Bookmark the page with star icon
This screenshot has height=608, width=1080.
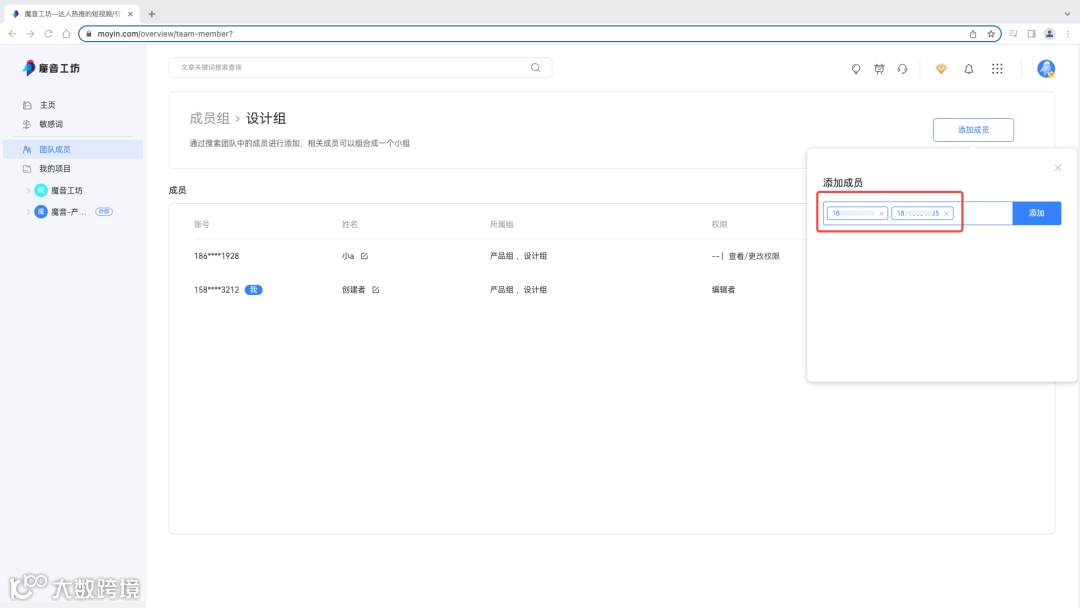click(x=990, y=34)
